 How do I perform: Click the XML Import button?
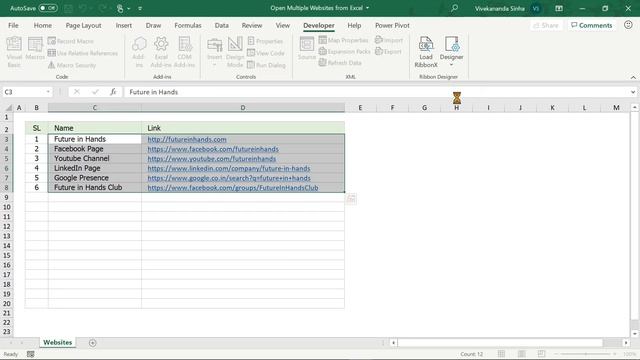[x=389, y=40]
